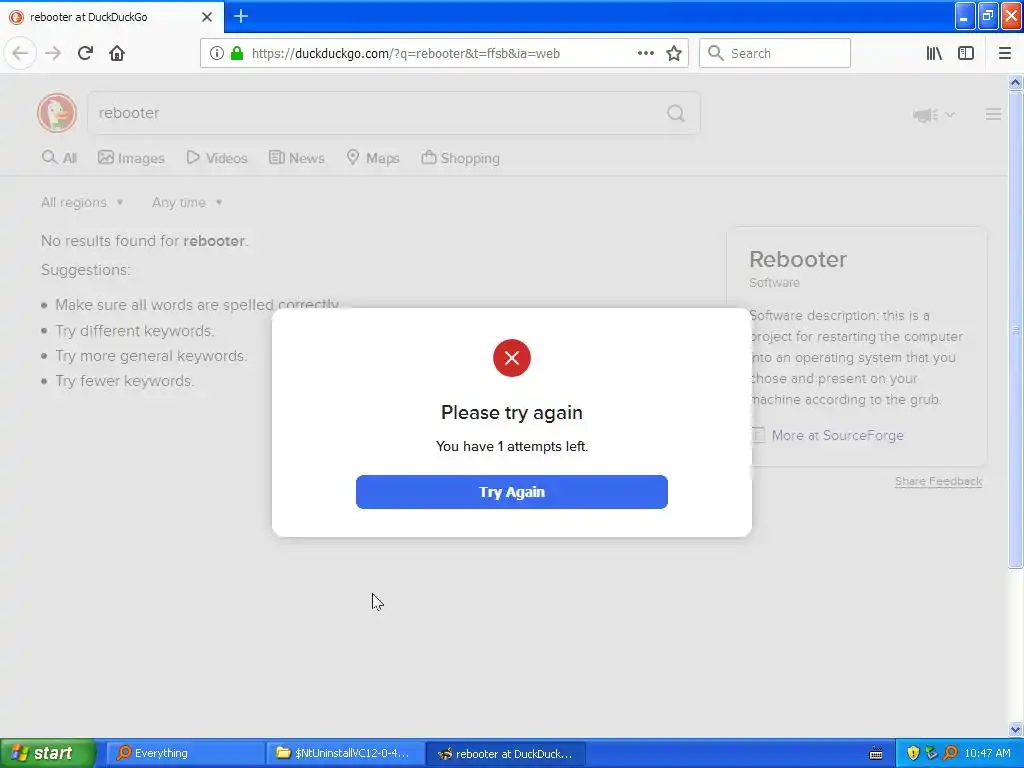
Task: Click the Rebooter heading in info box
Action: point(797,259)
